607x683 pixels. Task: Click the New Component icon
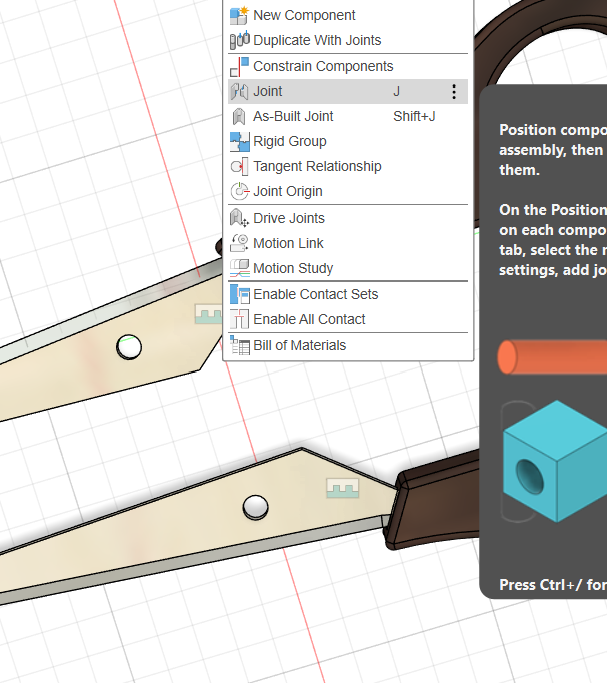(239, 15)
